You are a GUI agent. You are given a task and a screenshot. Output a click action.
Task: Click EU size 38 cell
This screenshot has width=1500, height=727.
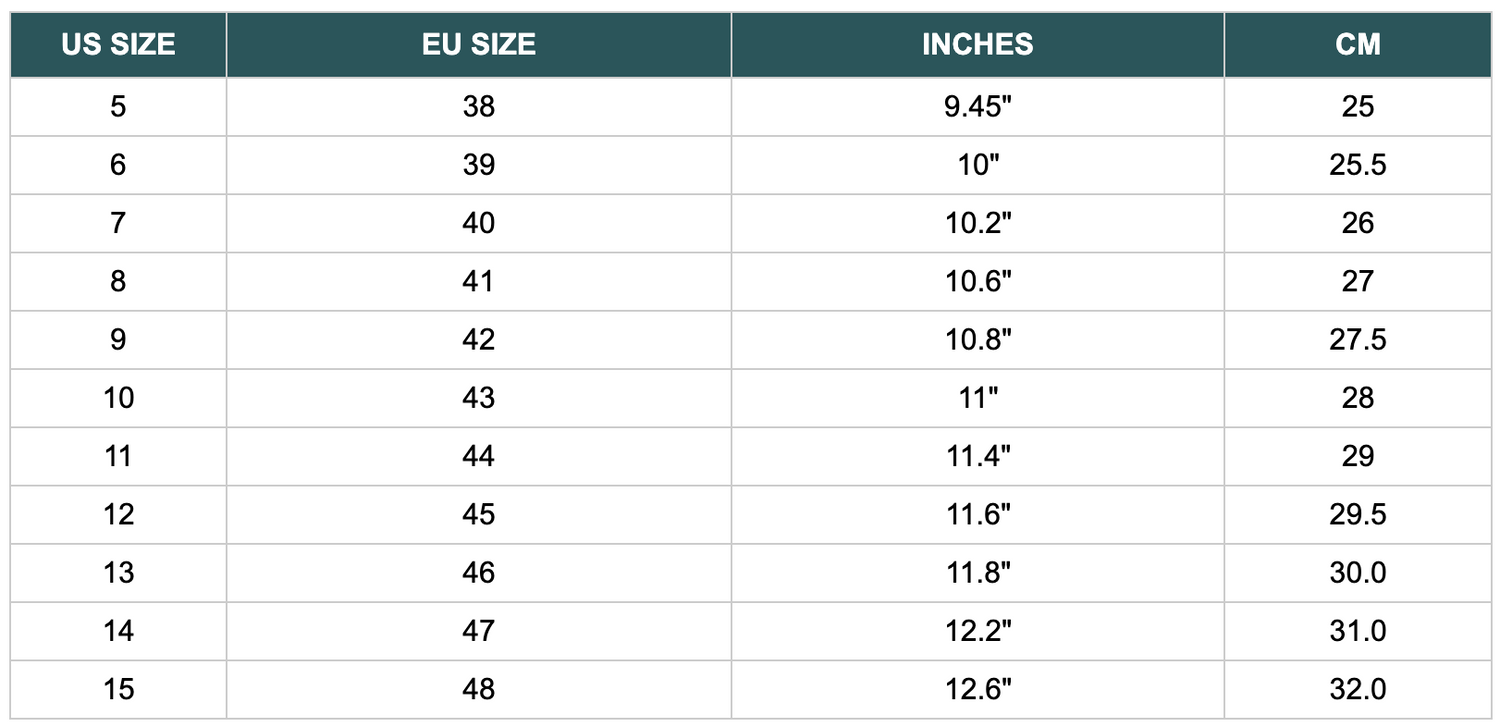click(479, 106)
